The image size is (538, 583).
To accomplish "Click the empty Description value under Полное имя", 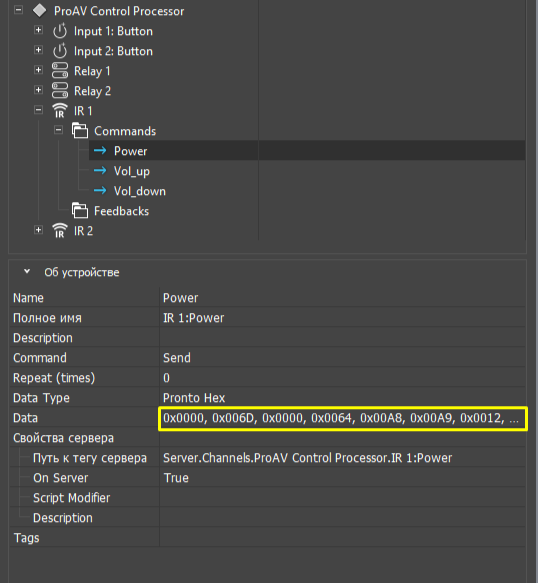I will tap(342, 338).
